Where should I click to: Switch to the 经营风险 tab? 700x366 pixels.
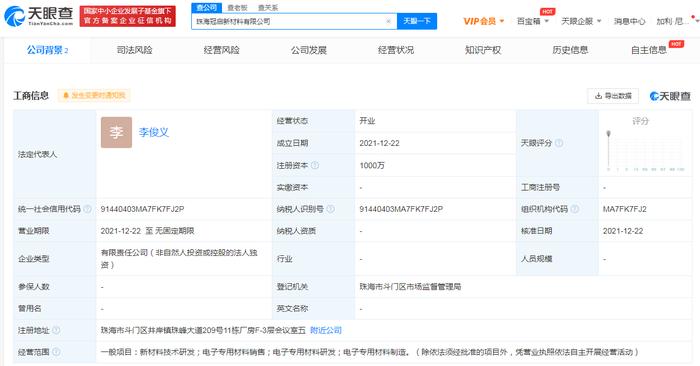coord(221,50)
